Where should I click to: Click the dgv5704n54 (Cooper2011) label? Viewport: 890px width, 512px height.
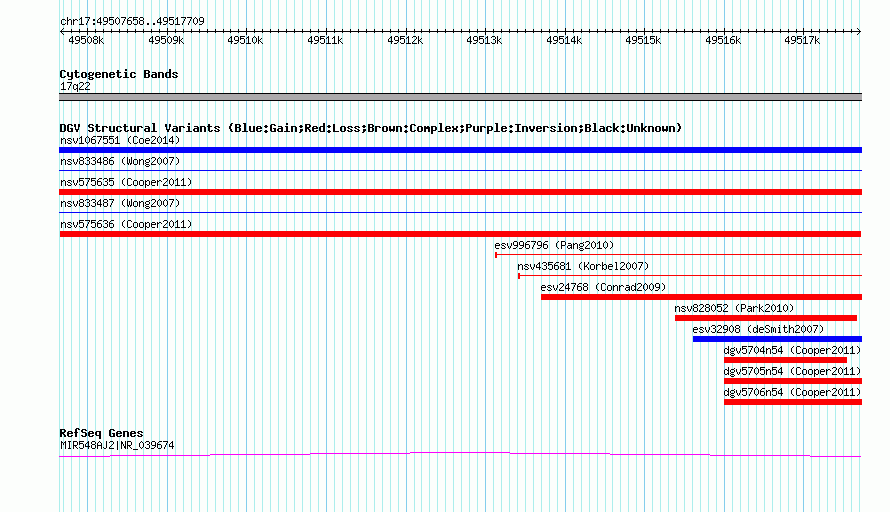coord(792,350)
